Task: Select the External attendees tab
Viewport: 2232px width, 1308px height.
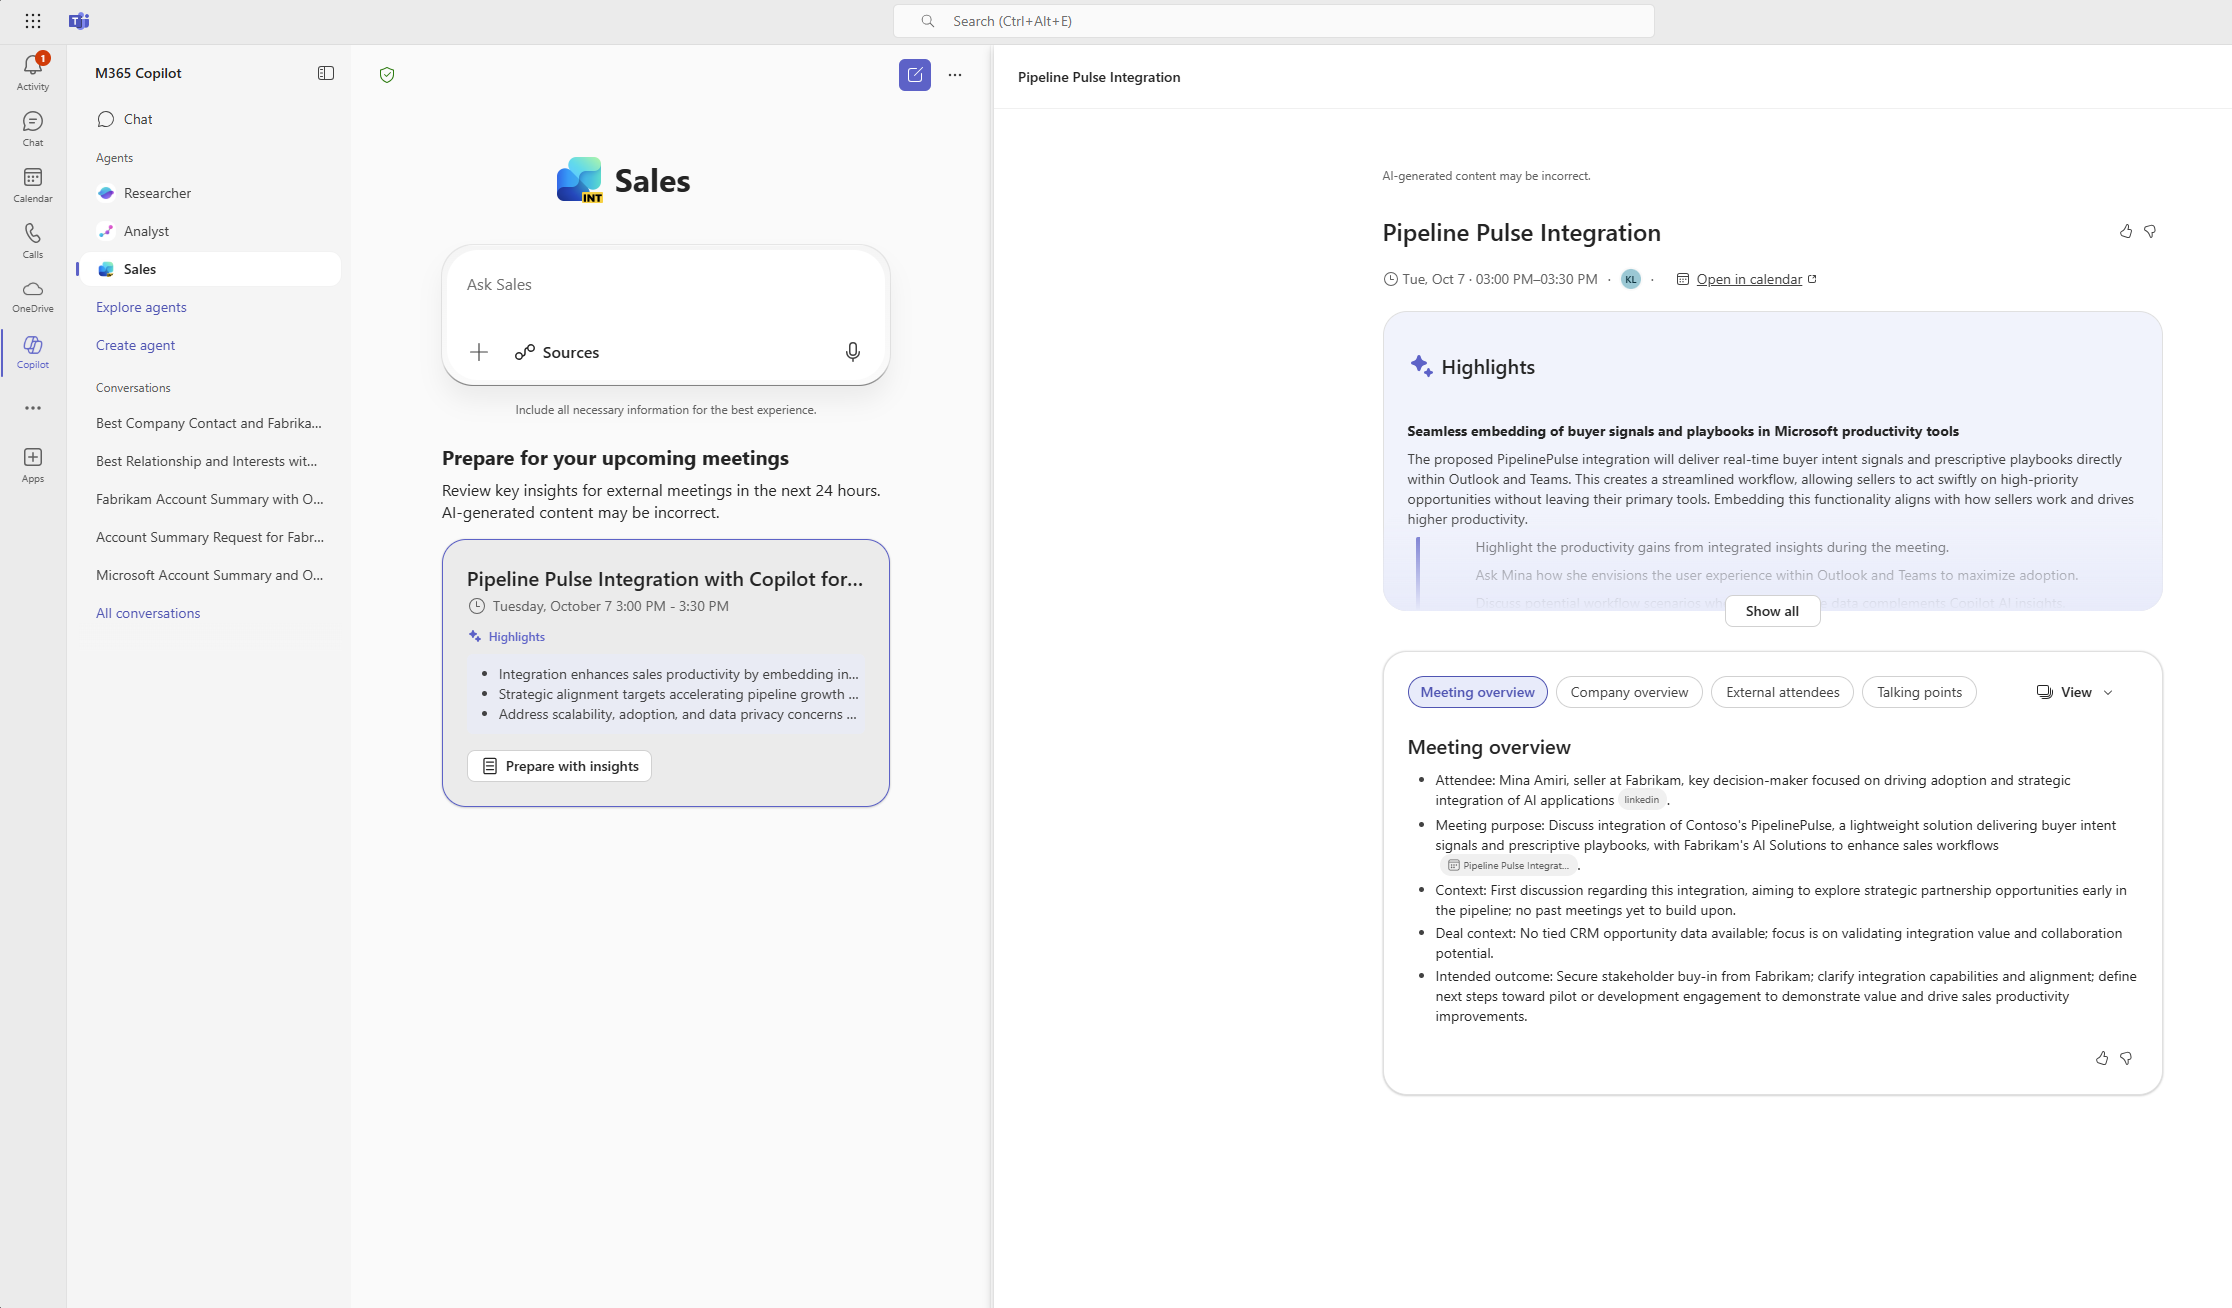Action: [1781, 691]
